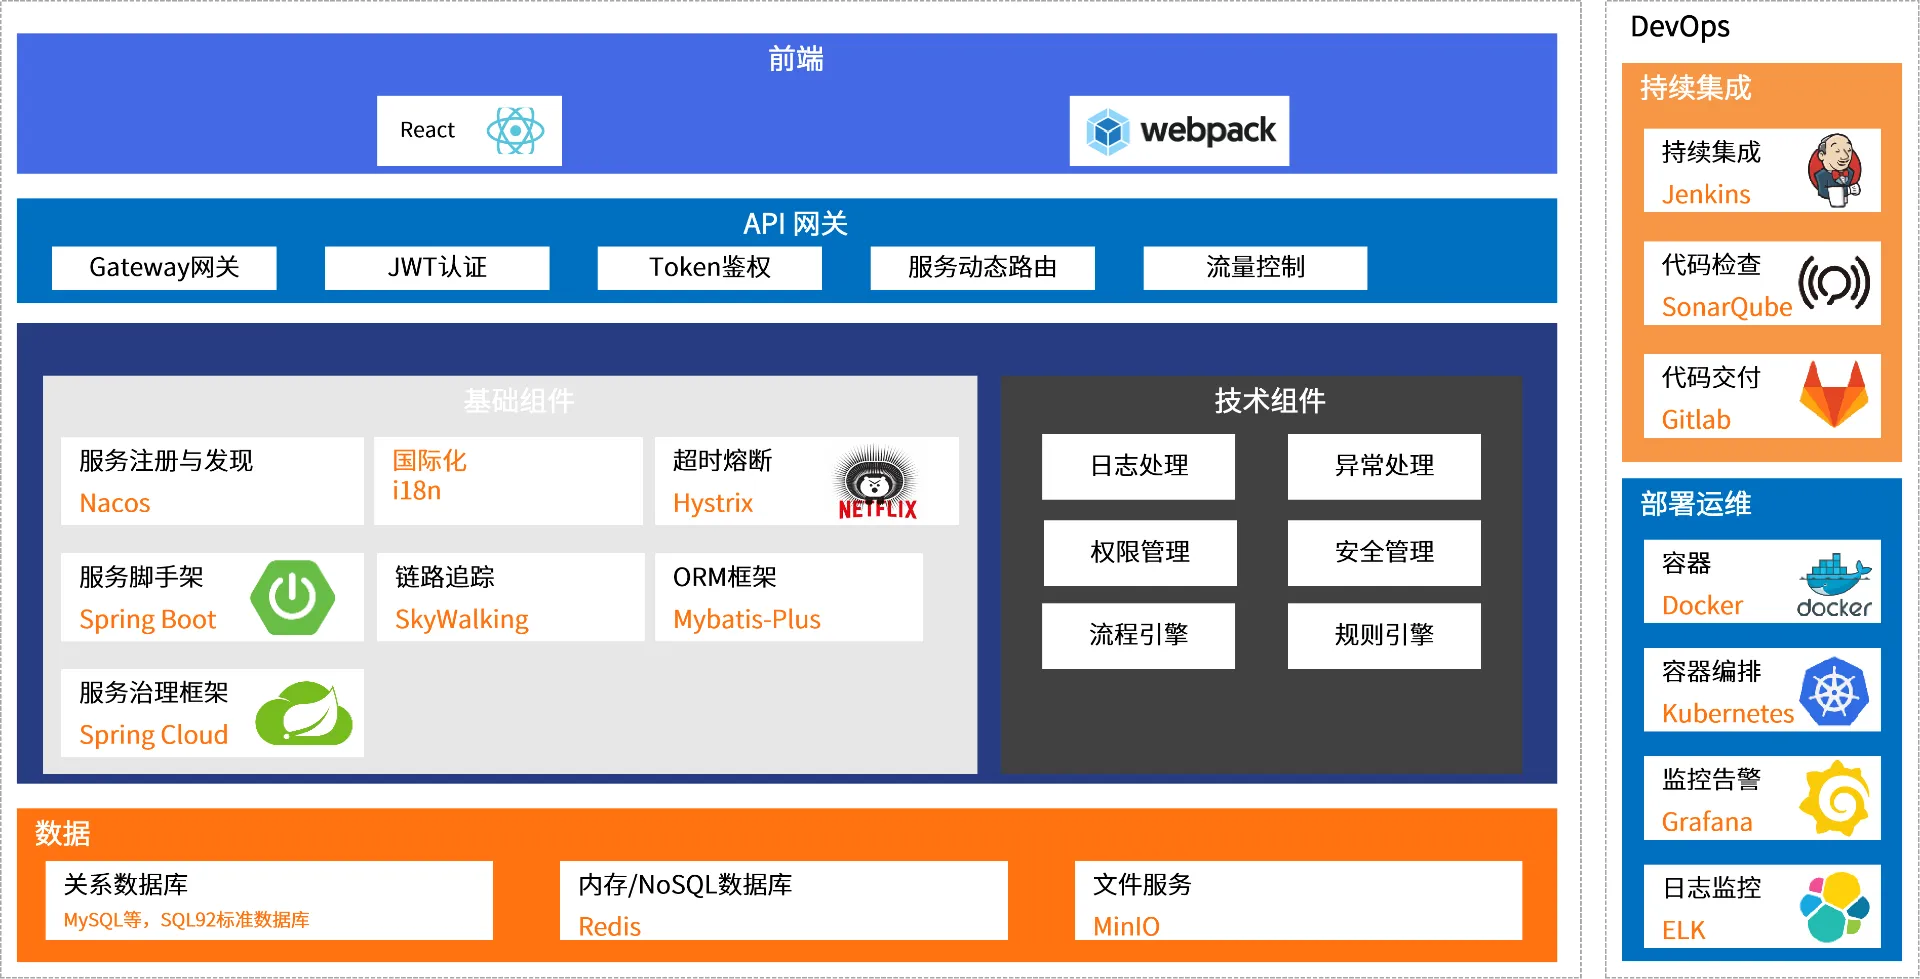Viewport: 1920px width, 979px height.
Task: Click the Jenkins butler mascot icon
Action: click(x=1836, y=170)
